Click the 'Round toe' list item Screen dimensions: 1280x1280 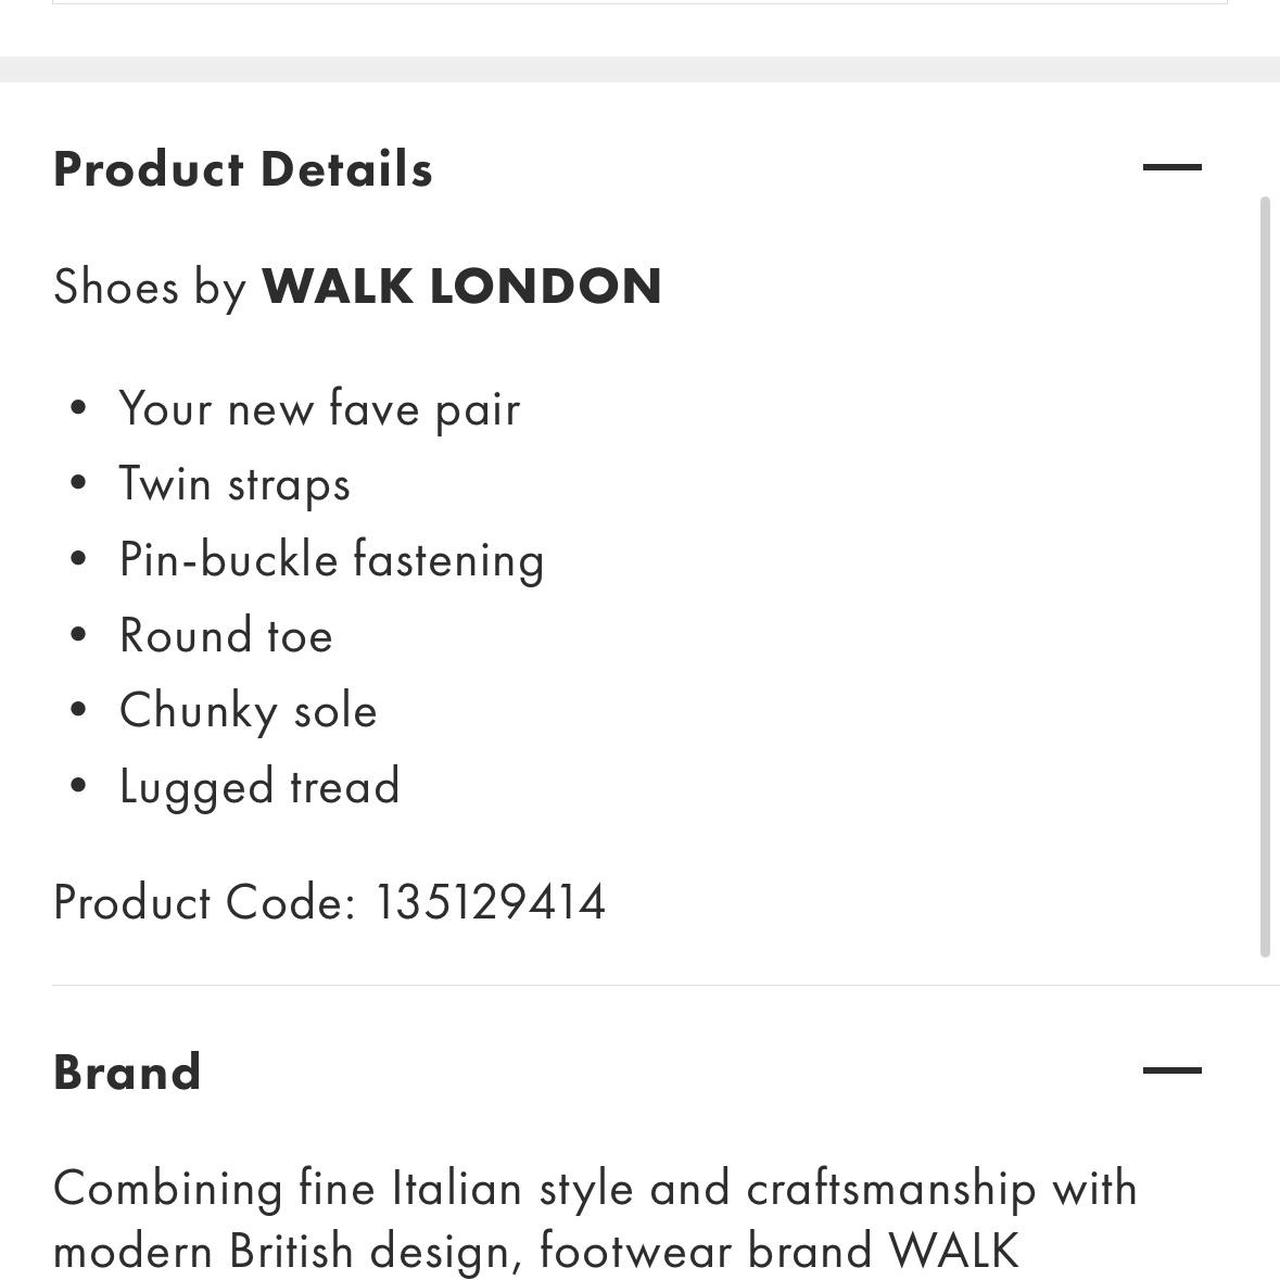(x=226, y=636)
